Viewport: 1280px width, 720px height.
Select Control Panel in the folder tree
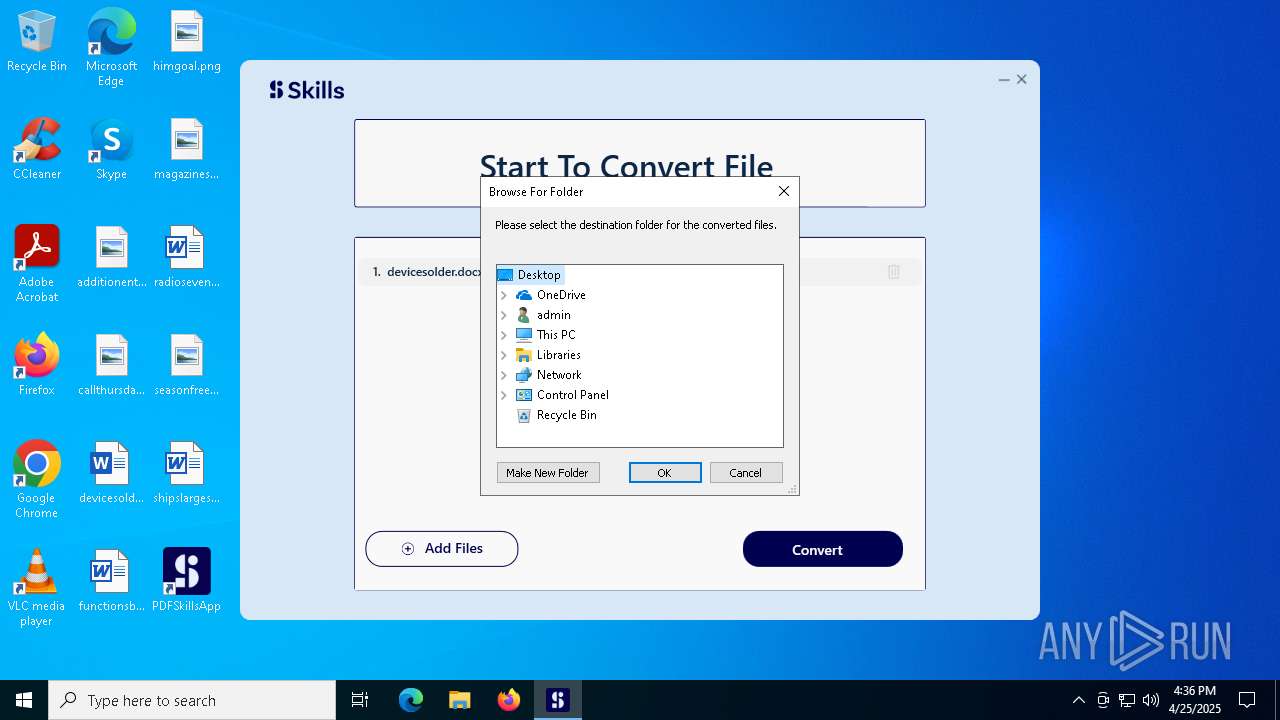[x=572, y=395]
